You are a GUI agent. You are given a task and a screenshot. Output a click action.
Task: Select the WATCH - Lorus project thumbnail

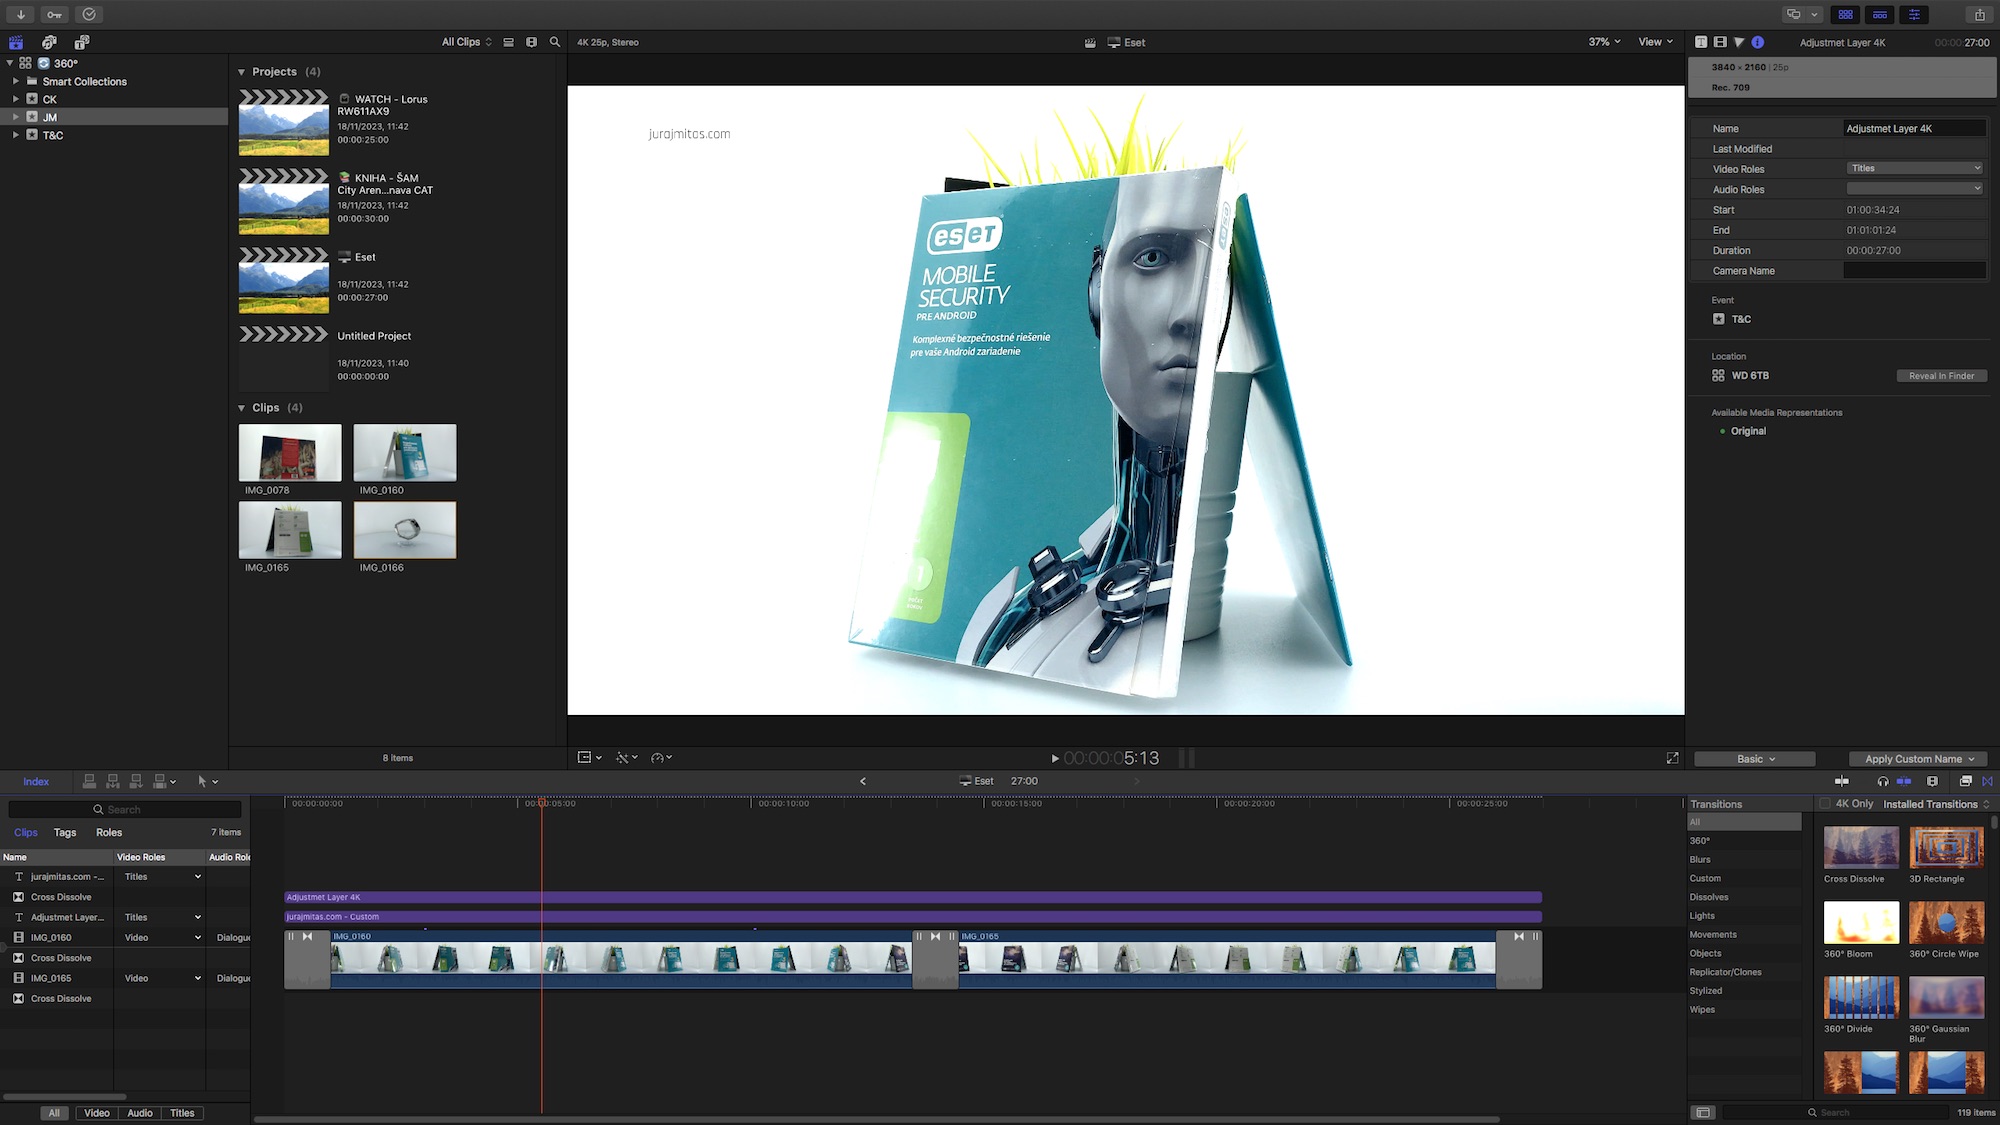click(284, 122)
